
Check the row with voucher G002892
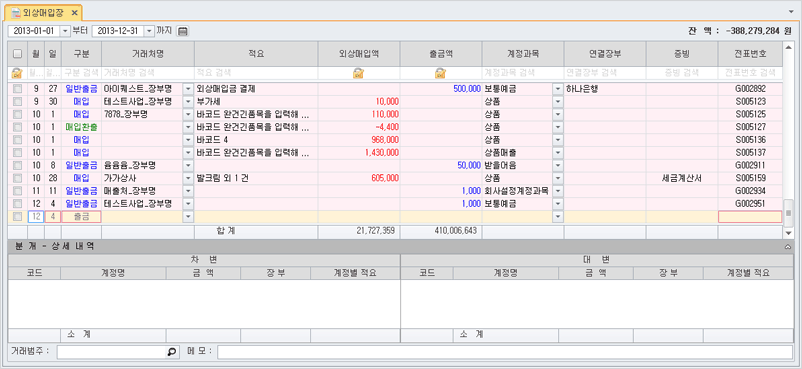point(17,89)
